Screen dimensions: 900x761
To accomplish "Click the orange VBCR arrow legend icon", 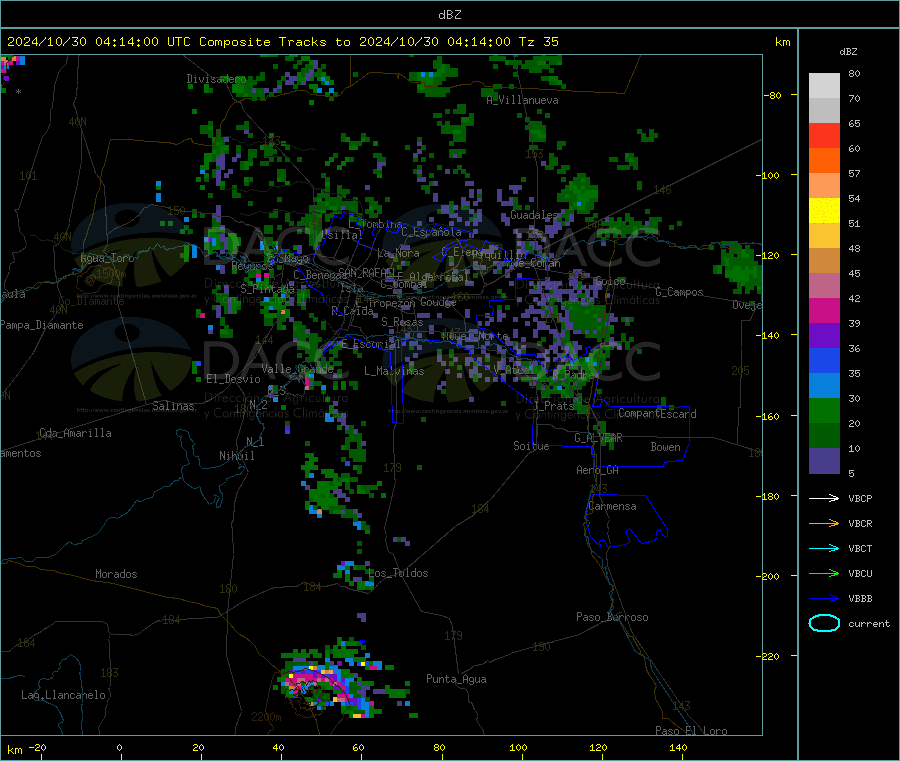I will [x=824, y=523].
